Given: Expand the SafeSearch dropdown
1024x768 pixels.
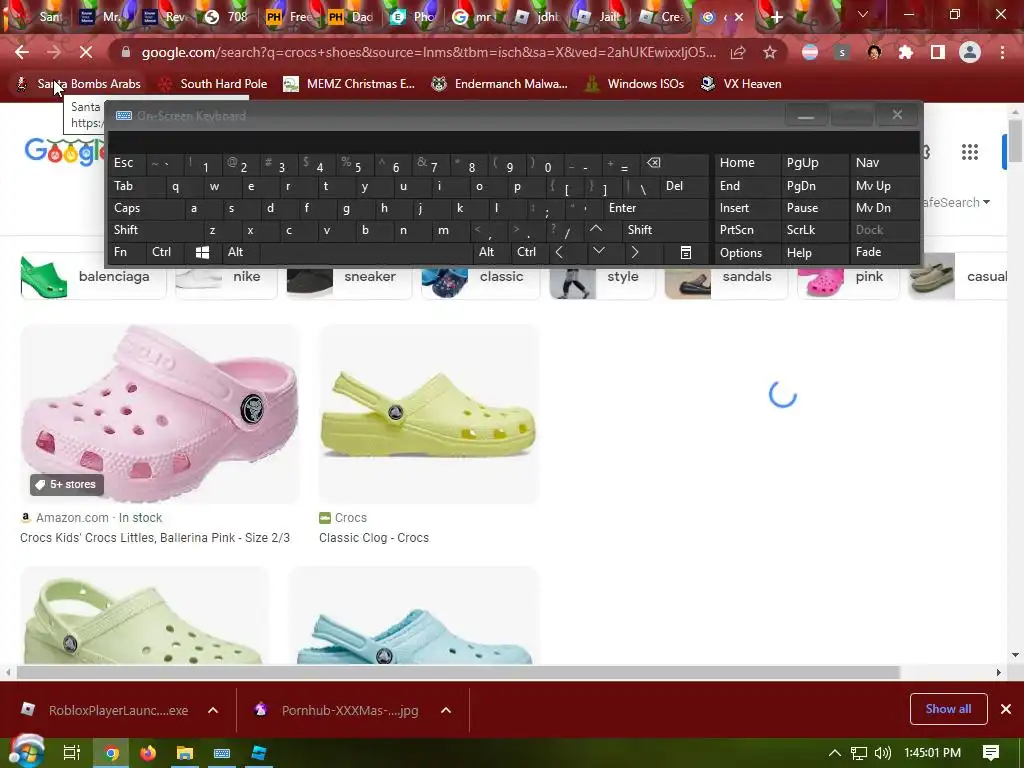Looking at the screenshot, I should point(955,202).
